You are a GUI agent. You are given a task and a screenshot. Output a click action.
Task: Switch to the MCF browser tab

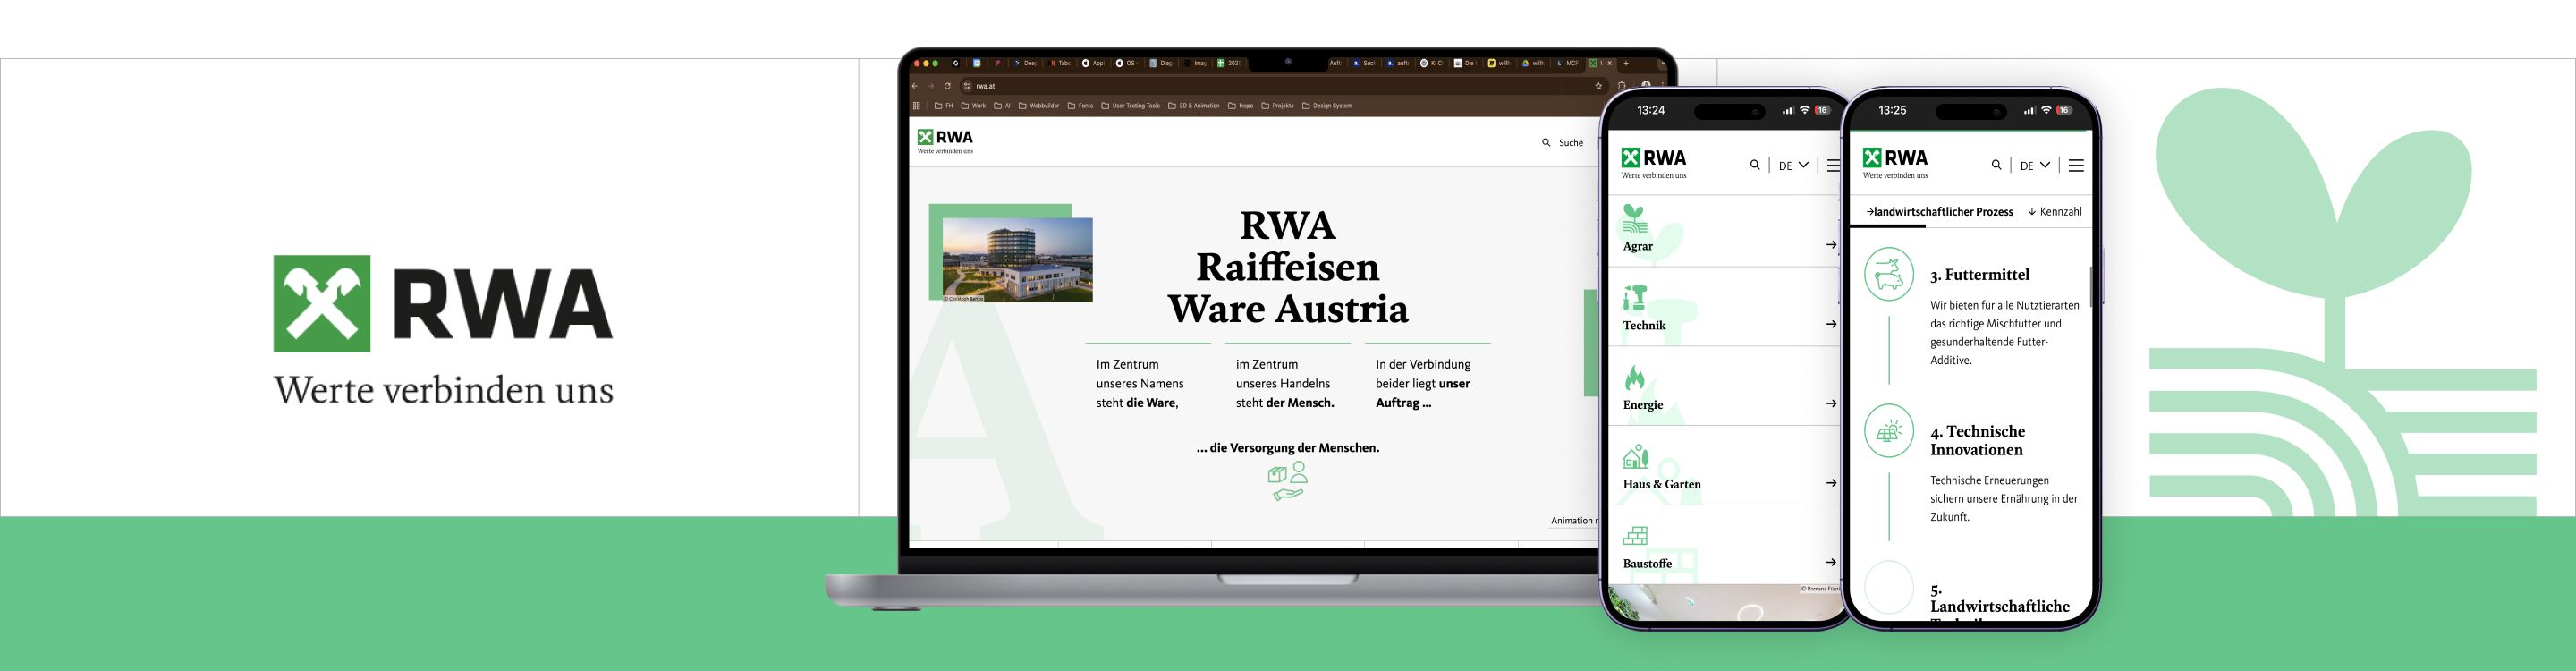point(1568,64)
